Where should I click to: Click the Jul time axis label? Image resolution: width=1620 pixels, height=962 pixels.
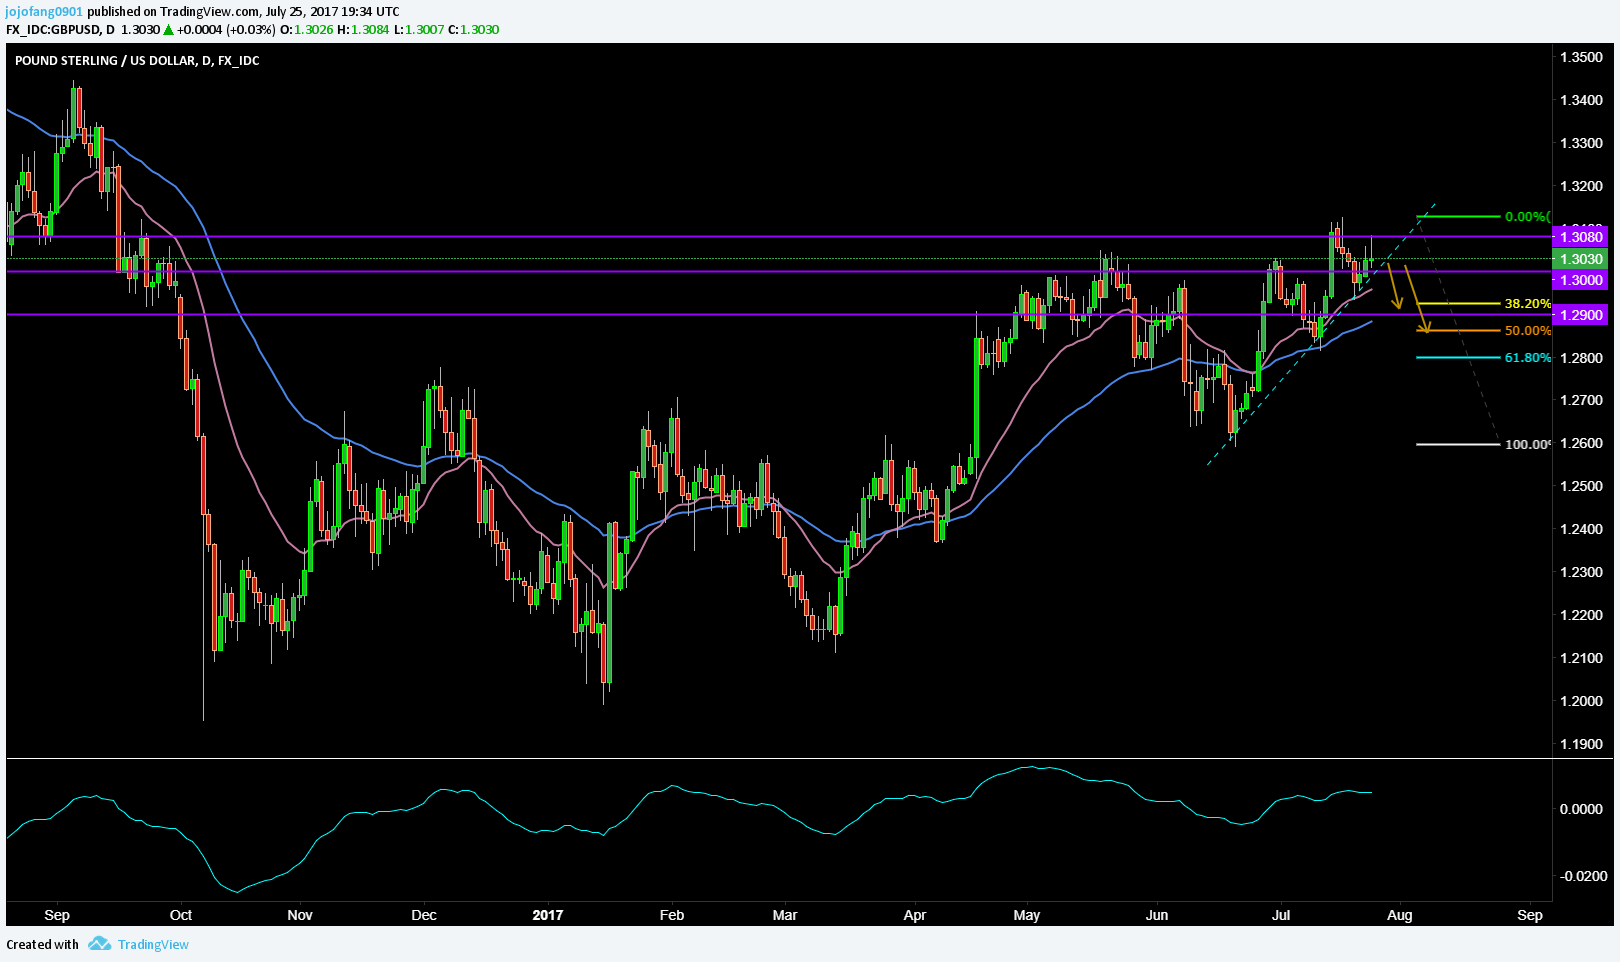(x=1280, y=915)
